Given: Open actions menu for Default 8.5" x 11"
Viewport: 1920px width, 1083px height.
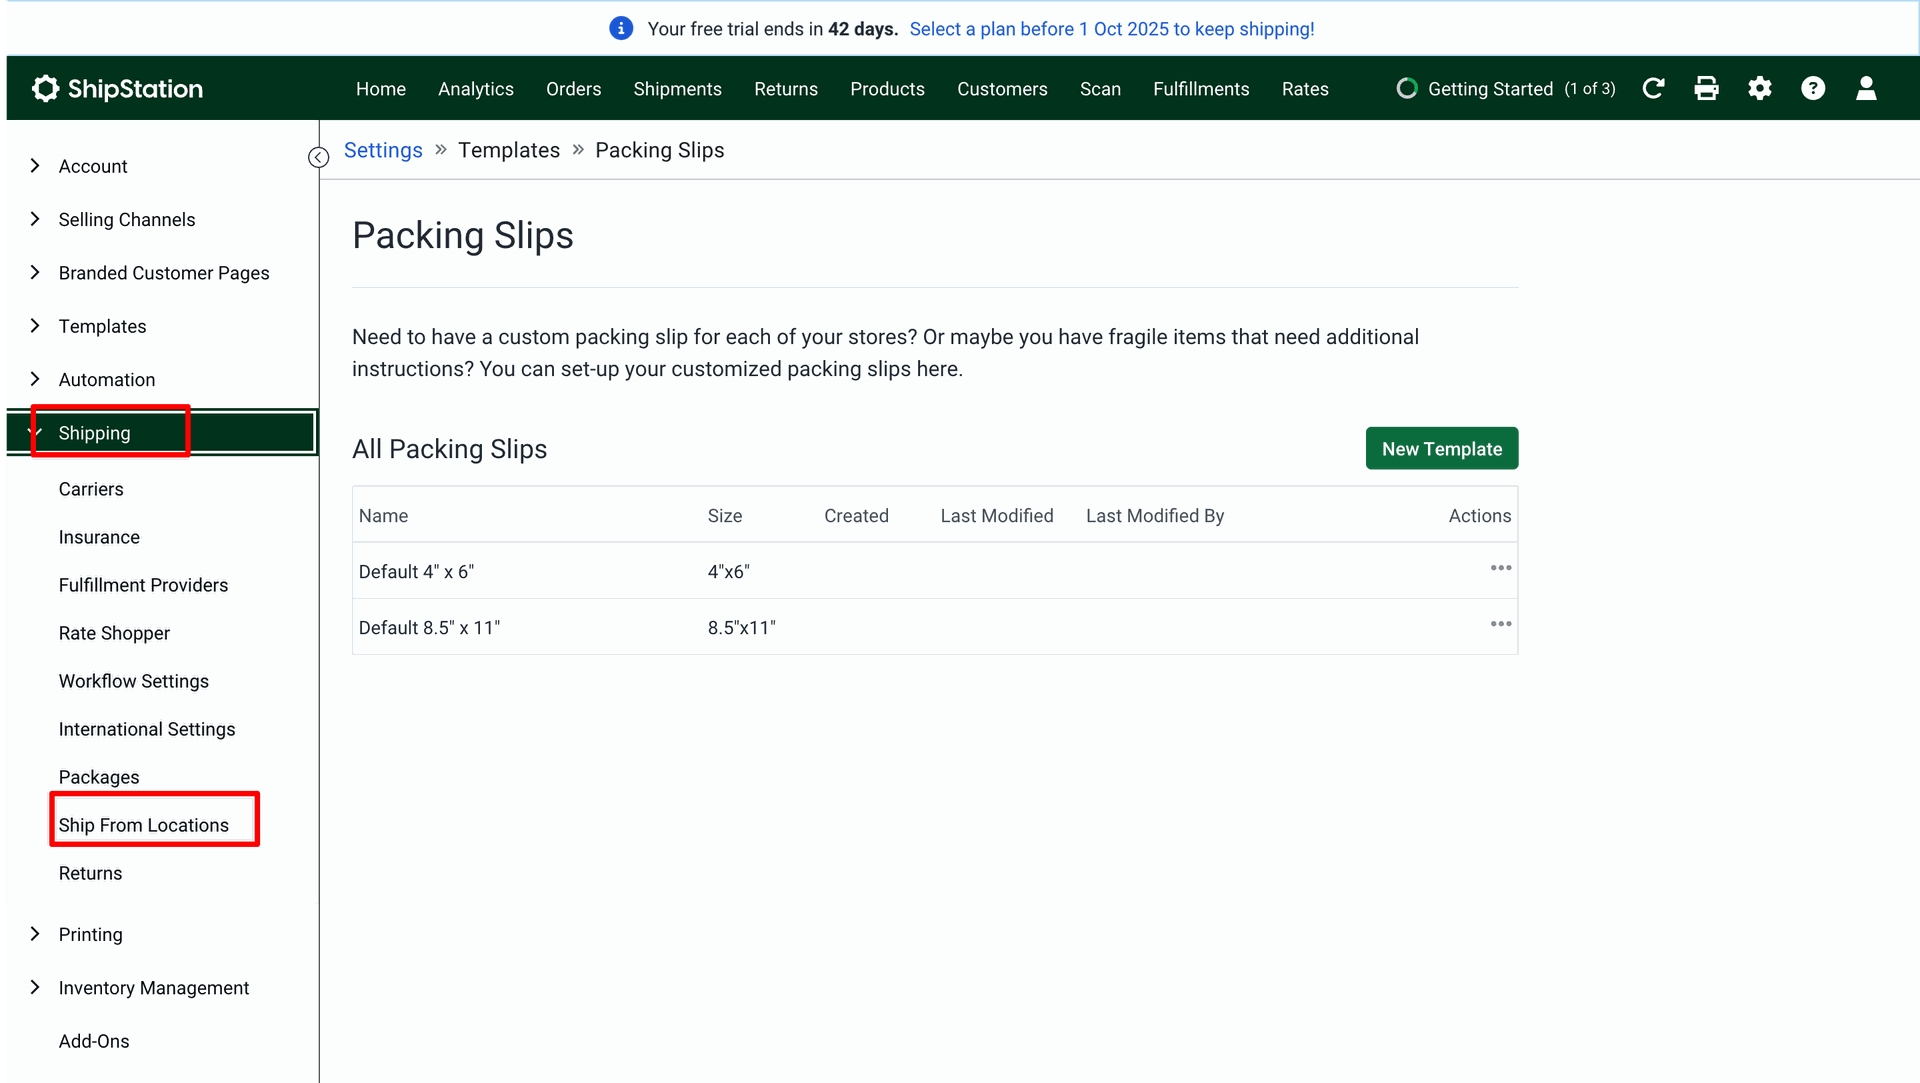Looking at the screenshot, I should coord(1500,624).
